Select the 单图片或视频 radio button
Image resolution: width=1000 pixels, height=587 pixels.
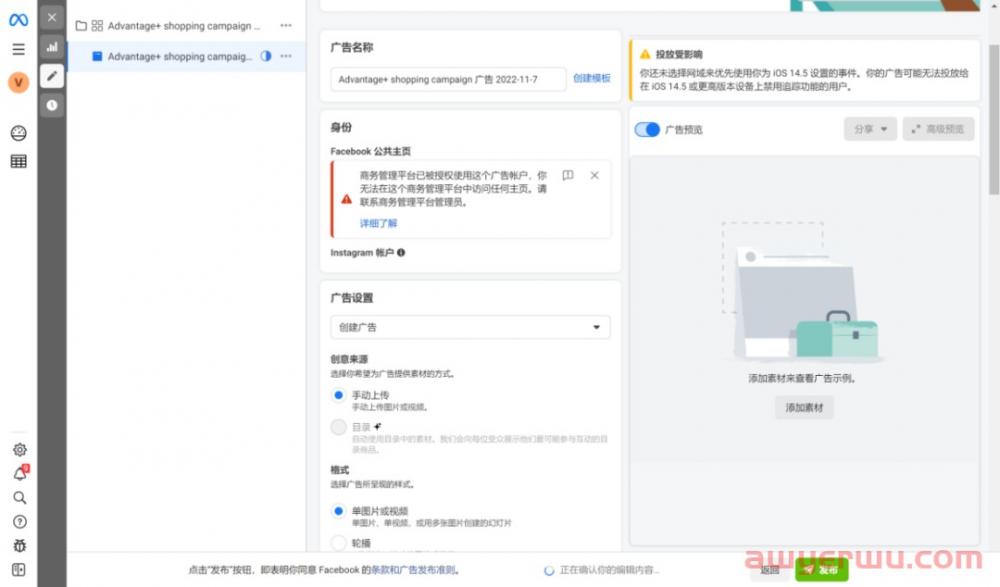[x=339, y=511]
